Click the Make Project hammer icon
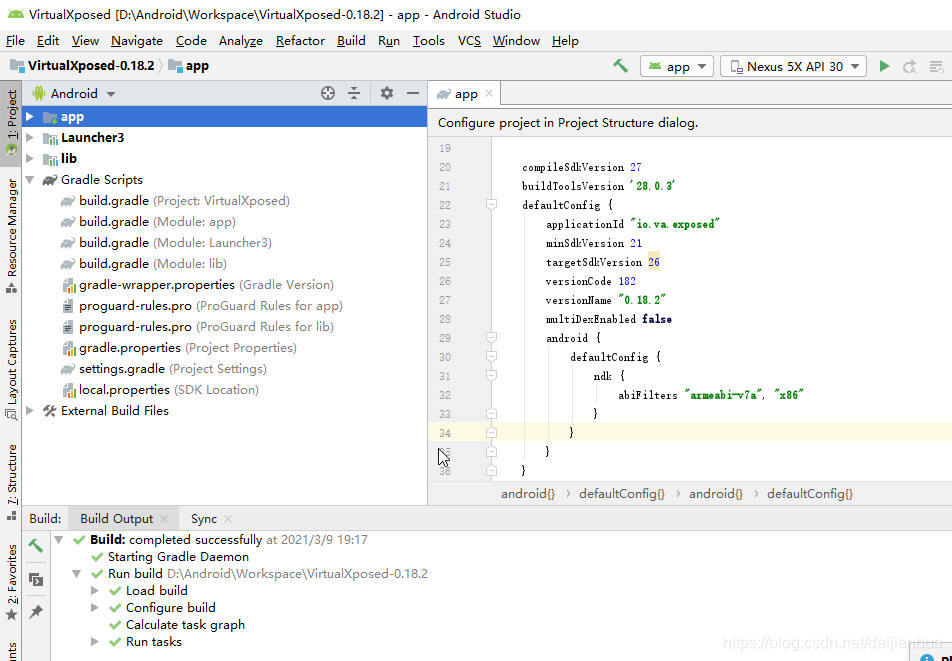Screen dimensions: 952x661 click(x=620, y=66)
